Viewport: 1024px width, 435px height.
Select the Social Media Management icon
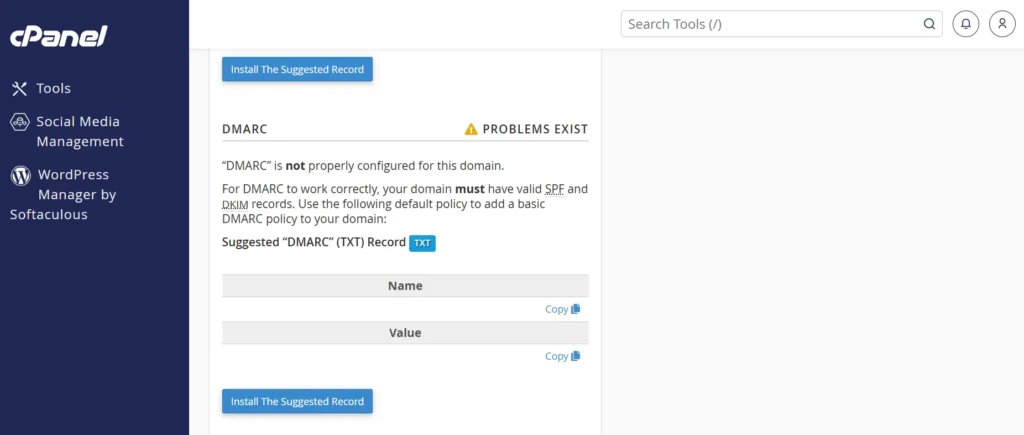(x=20, y=121)
